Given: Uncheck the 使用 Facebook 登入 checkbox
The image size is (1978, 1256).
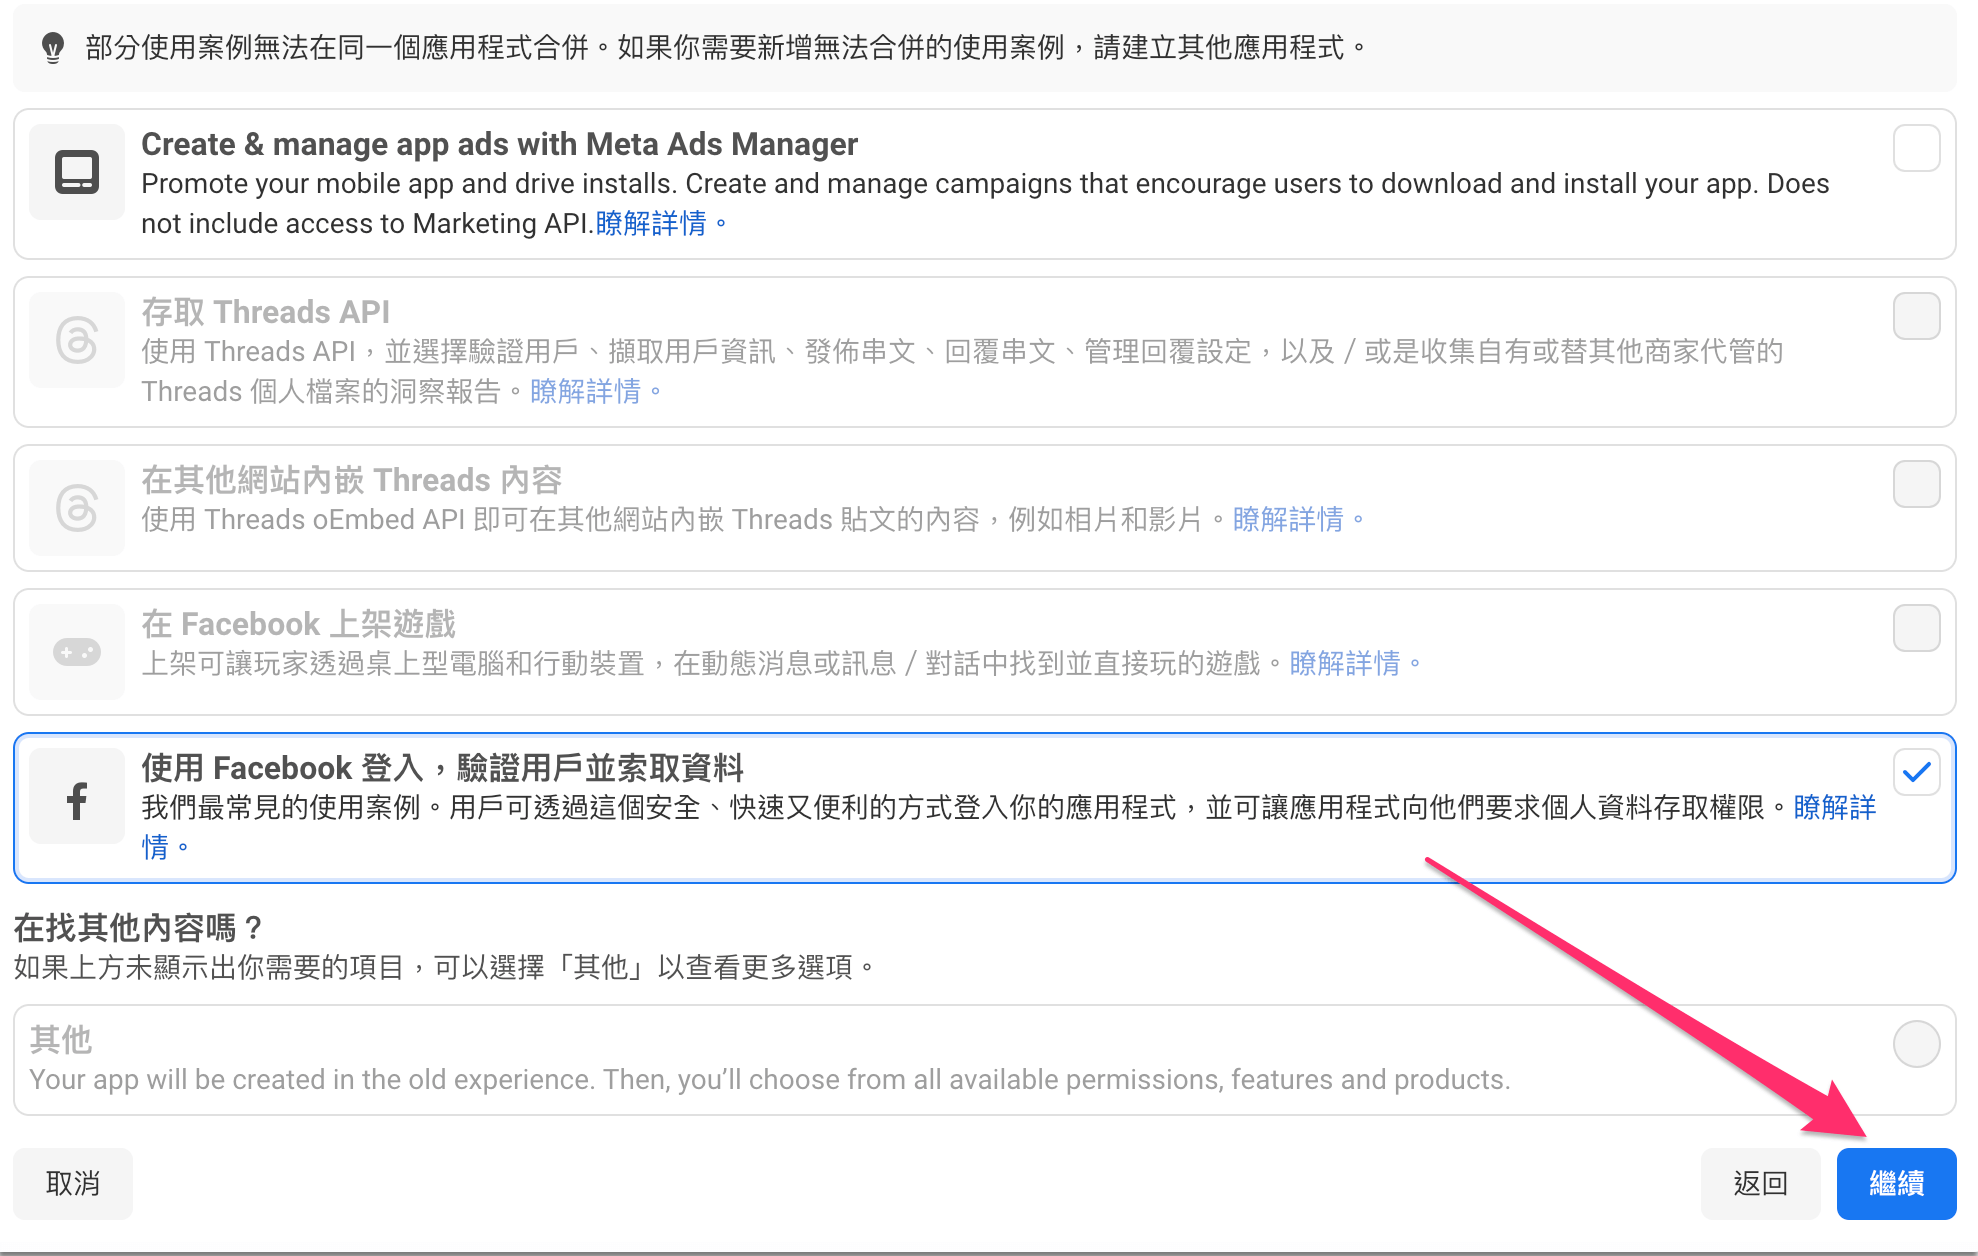Looking at the screenshot, I should point(1916,772).
